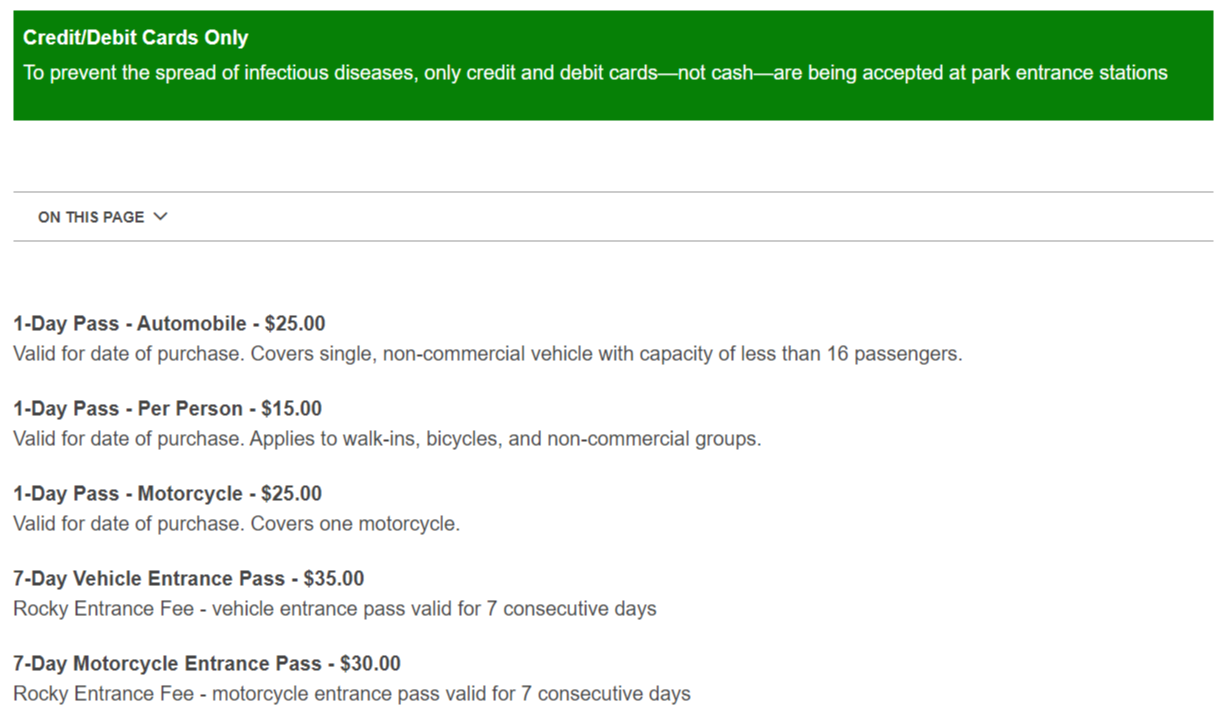Select the 1-Day Pass - Per Person heading
The image size is (1224, 721).
pyautogui.click(x=128, y=409)
